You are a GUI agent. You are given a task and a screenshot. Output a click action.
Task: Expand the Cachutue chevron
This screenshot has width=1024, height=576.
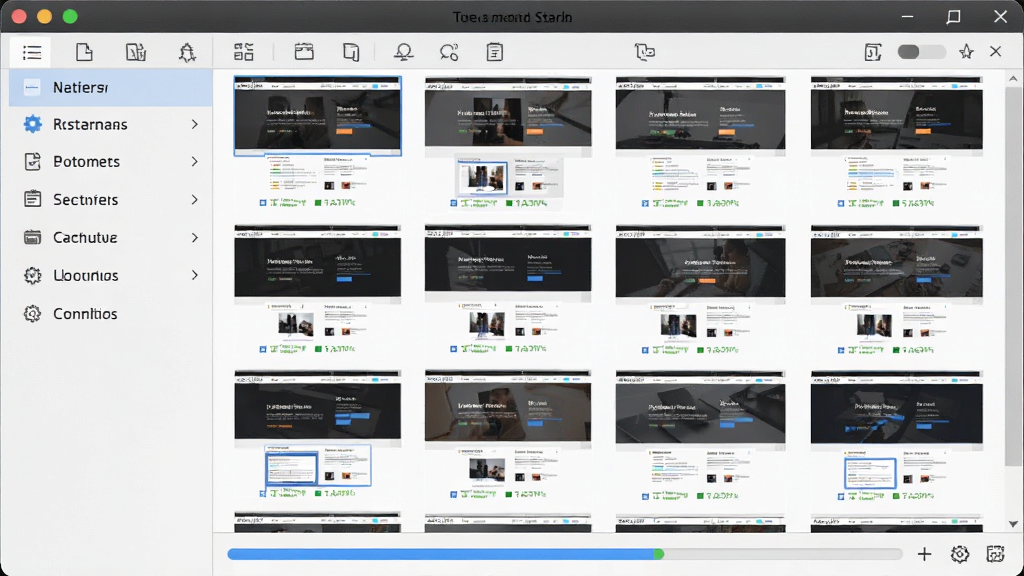pos(195,238)
